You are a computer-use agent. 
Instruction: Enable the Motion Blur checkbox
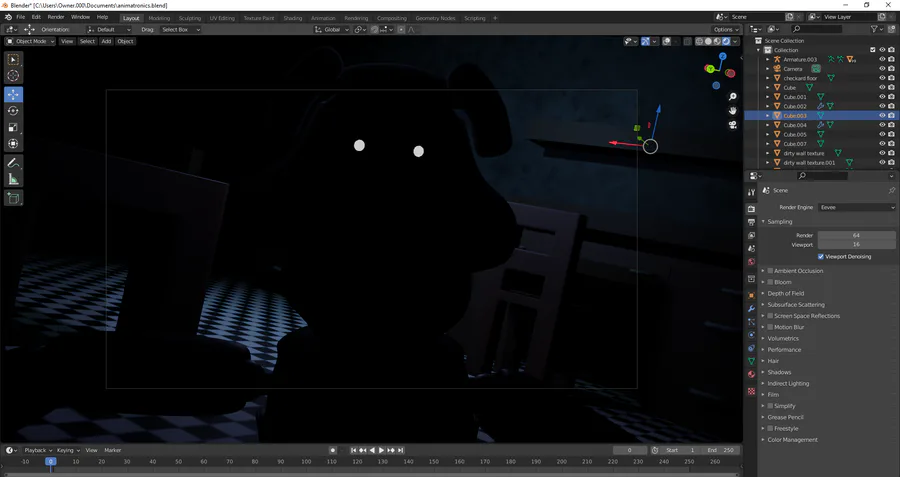tap(770, 327)
